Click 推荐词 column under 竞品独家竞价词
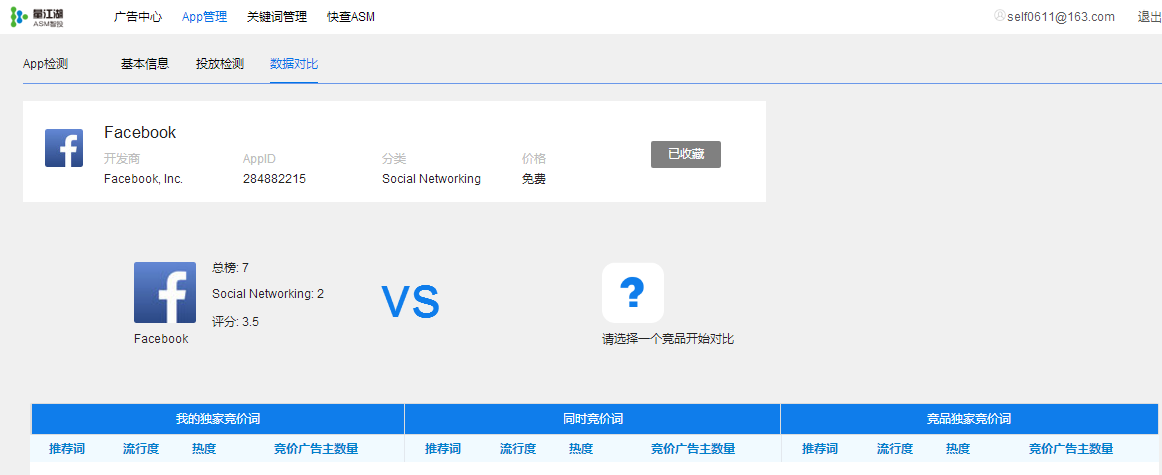Image resolution: width=1162 pixels, height=475 pixels. pos(820,448)
